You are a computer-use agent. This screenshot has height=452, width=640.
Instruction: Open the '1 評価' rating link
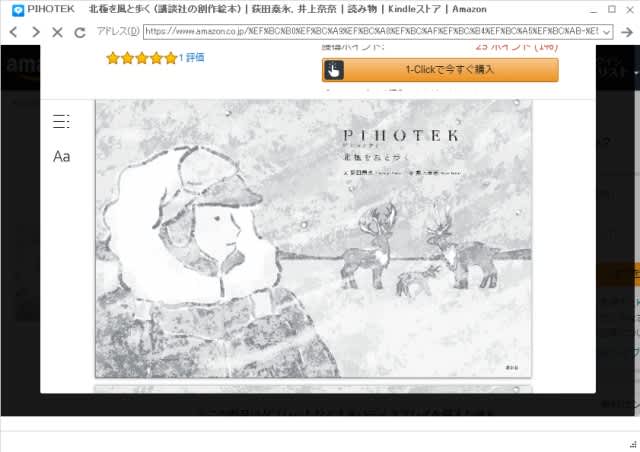tap(191, 58)
